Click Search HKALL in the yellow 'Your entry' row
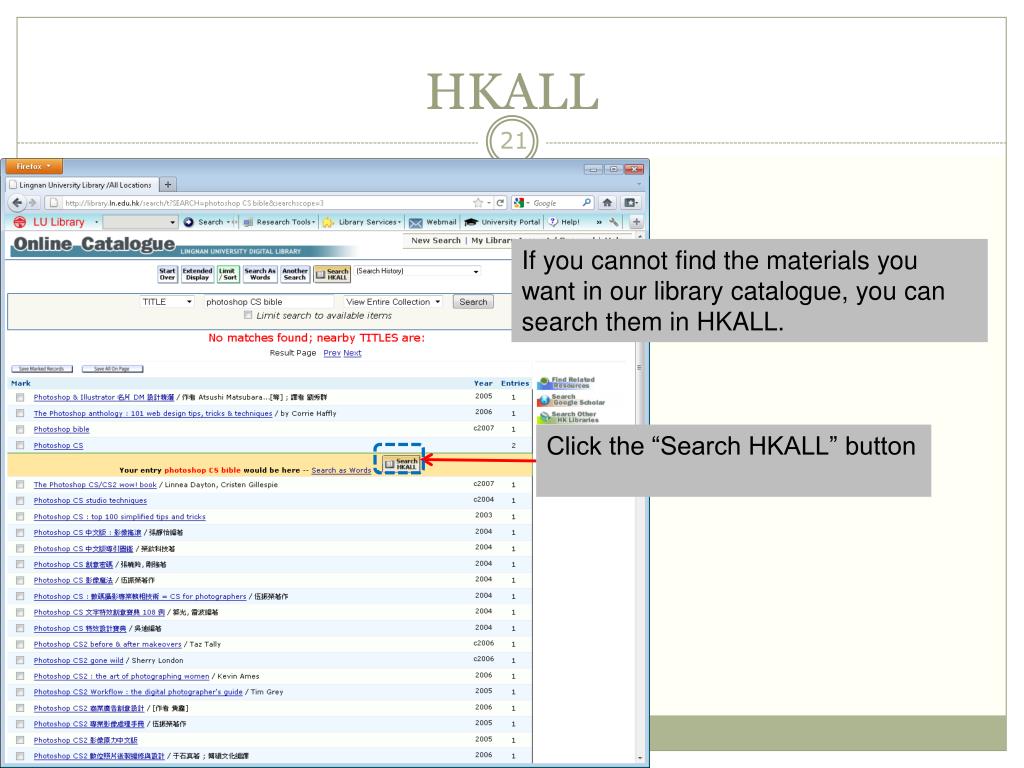The height and width of the screenshot is (768, 1024). (x=401, y=464)
